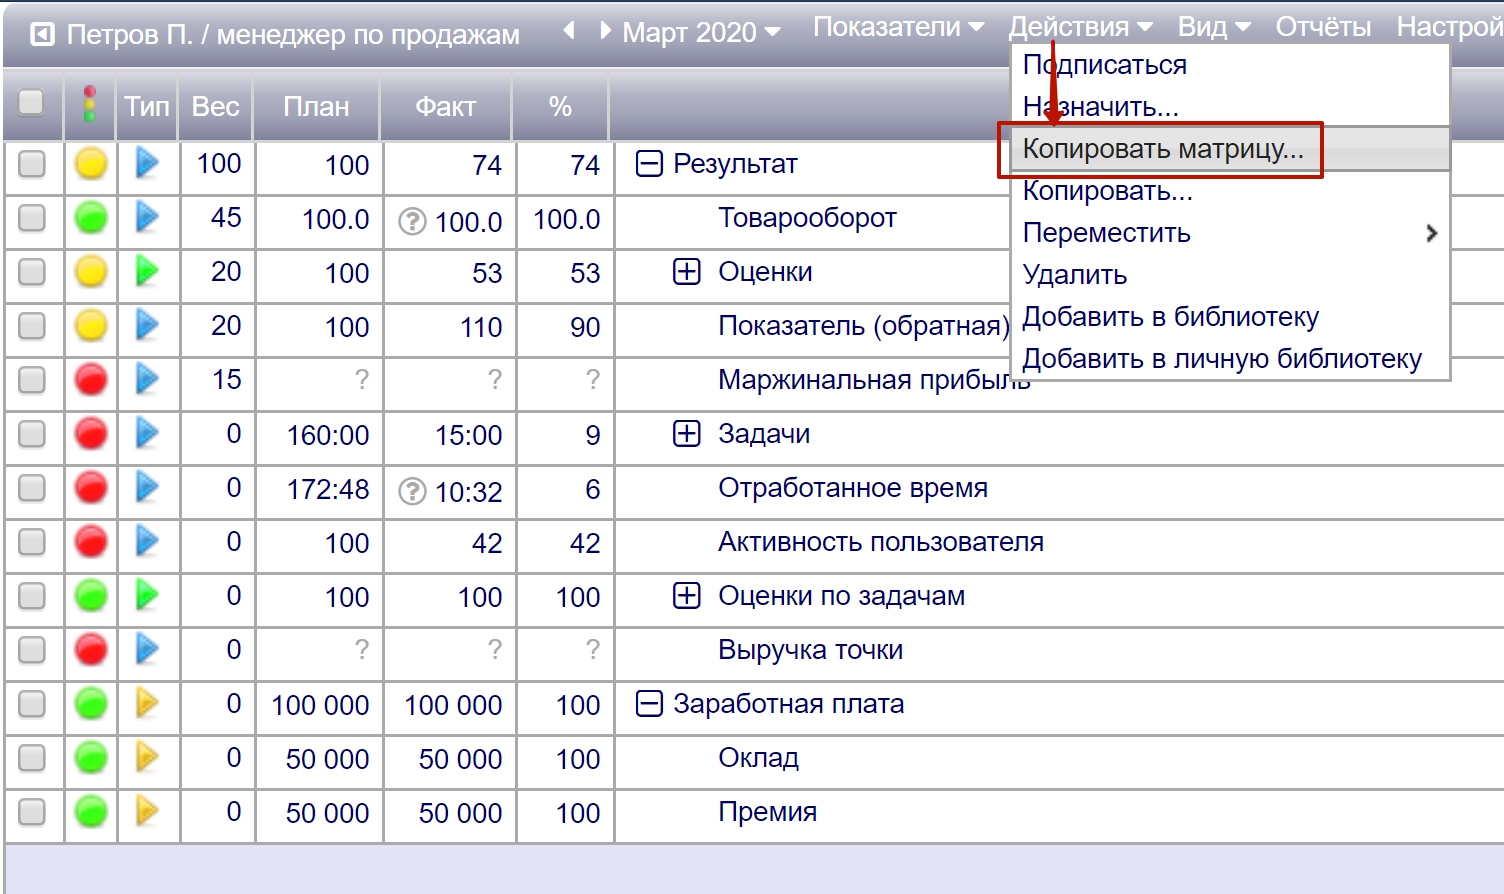This screenshot has width=1504, height=894.
Task: Go to previous month arrow
Action: point(569,31)
